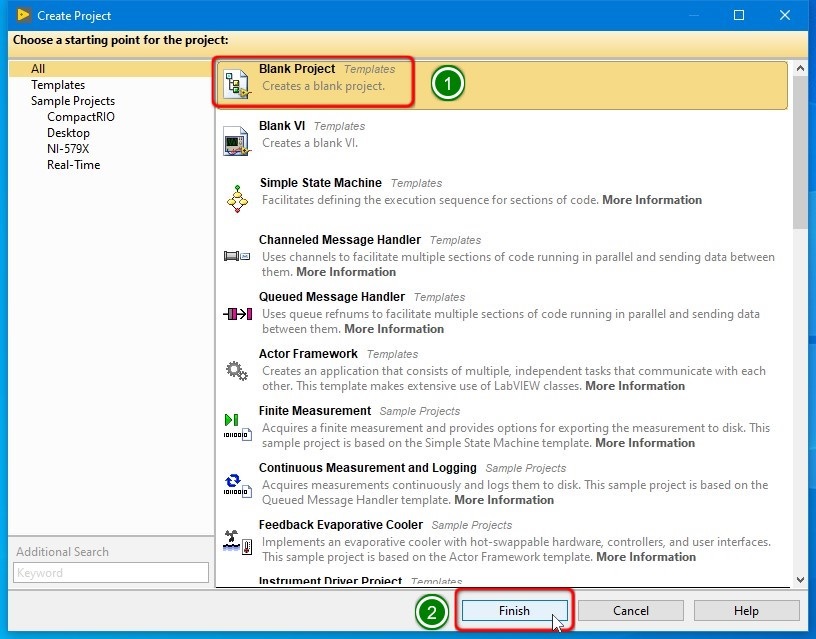Click the Finish button
The width and height of the screenshot is (816, 639).
(x=514, y=610)
